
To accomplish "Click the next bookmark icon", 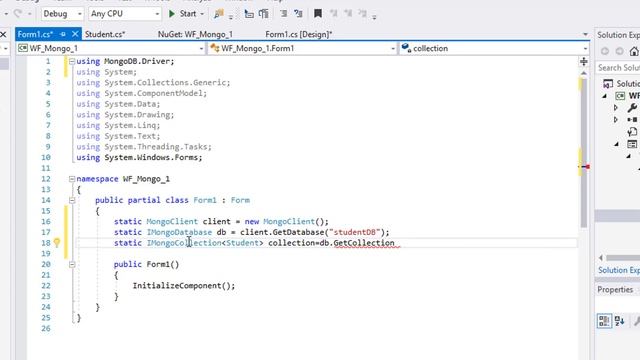I will pos(348,14).
